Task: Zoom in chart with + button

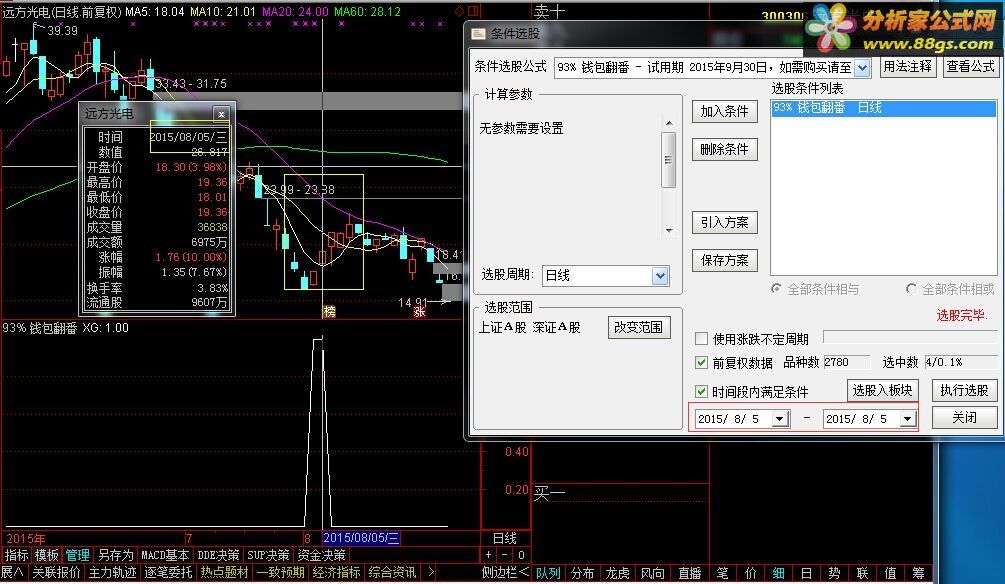Action: (489, 555)
